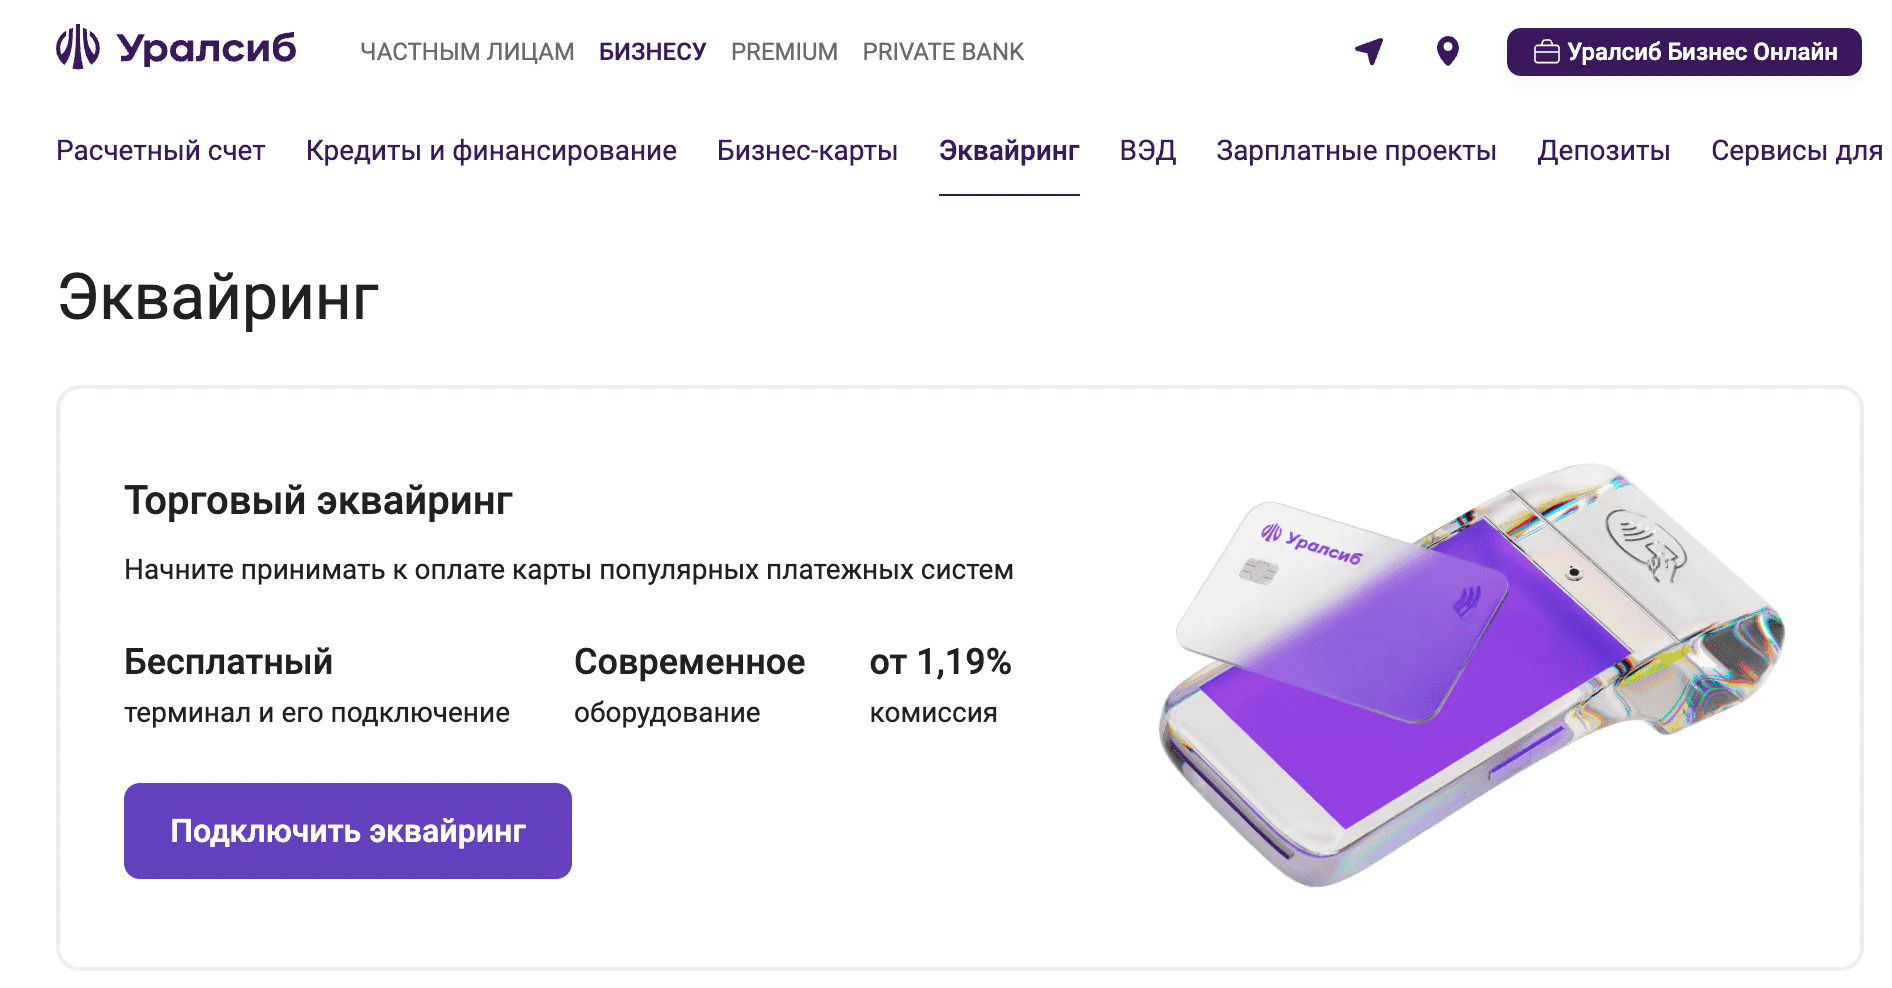1892x988 pixels.
Task: Open the Private Bank section
Action: pyautogui.click(x=943, y=52)
